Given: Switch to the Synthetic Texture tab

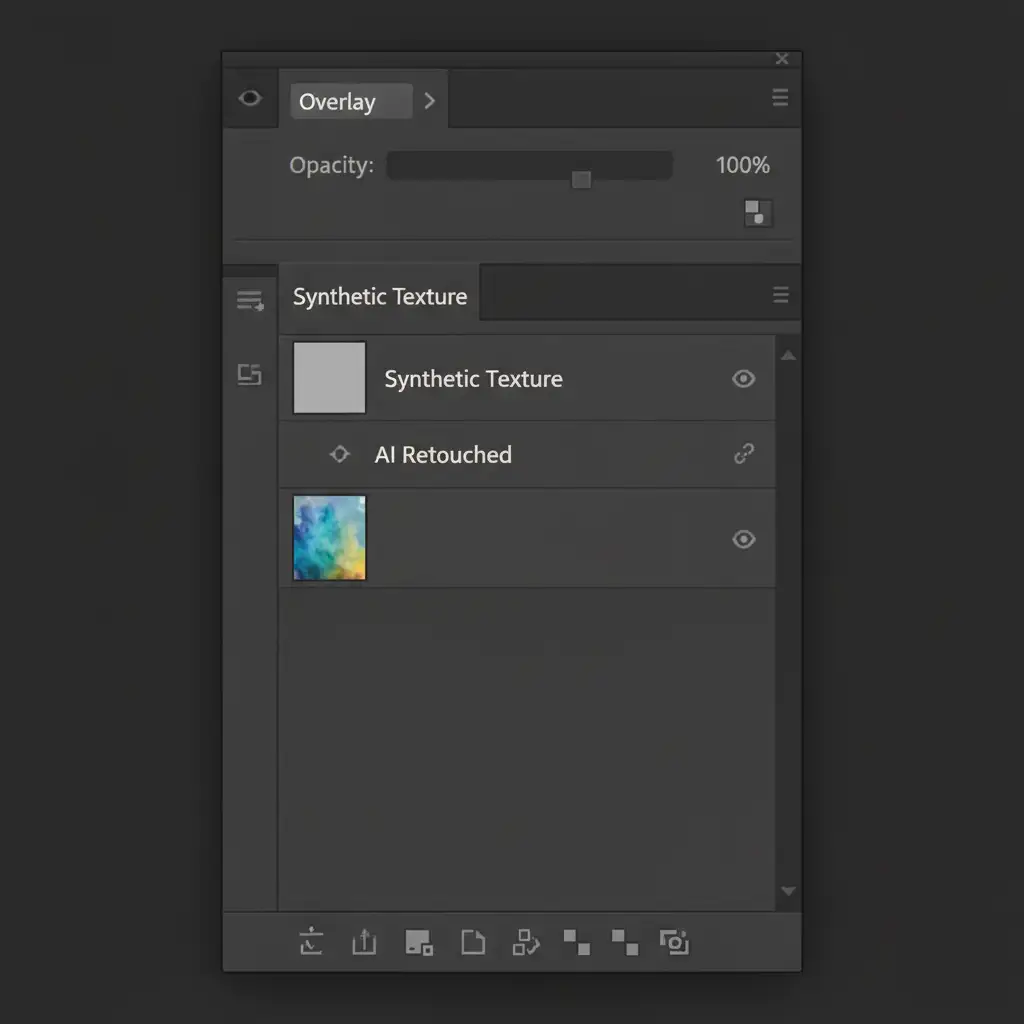Looking at the screenshot, I should [x=380, y=297].
